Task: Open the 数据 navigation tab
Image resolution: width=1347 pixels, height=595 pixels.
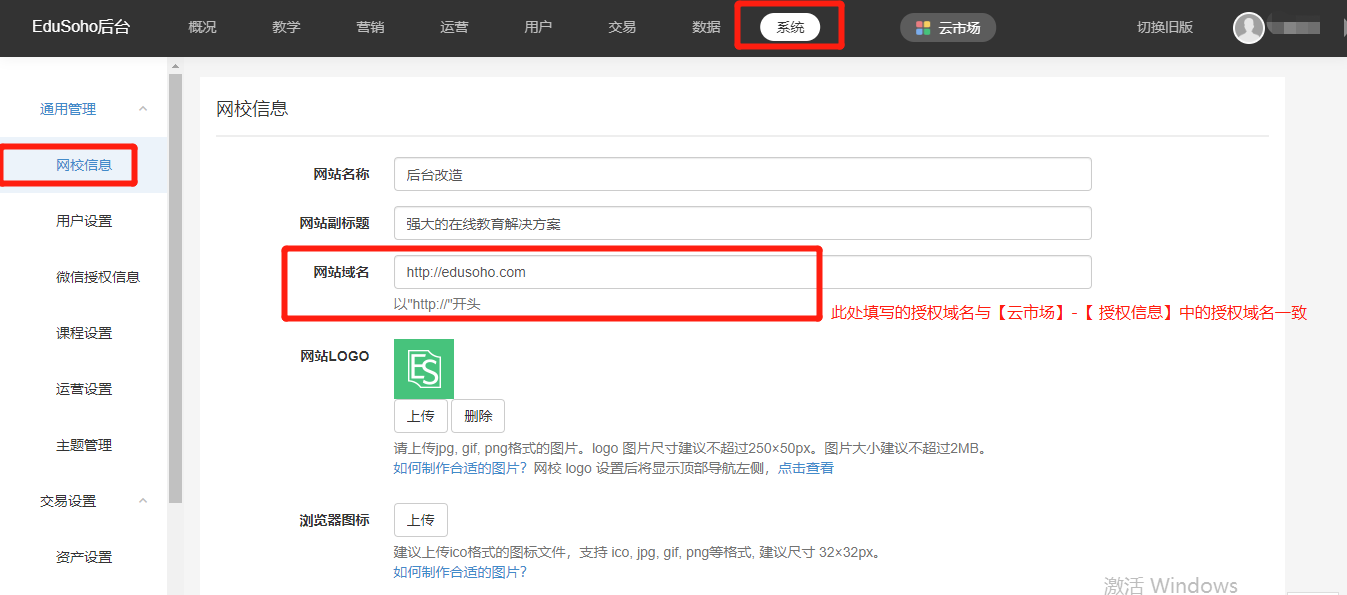Action: (x=706, y=28)
